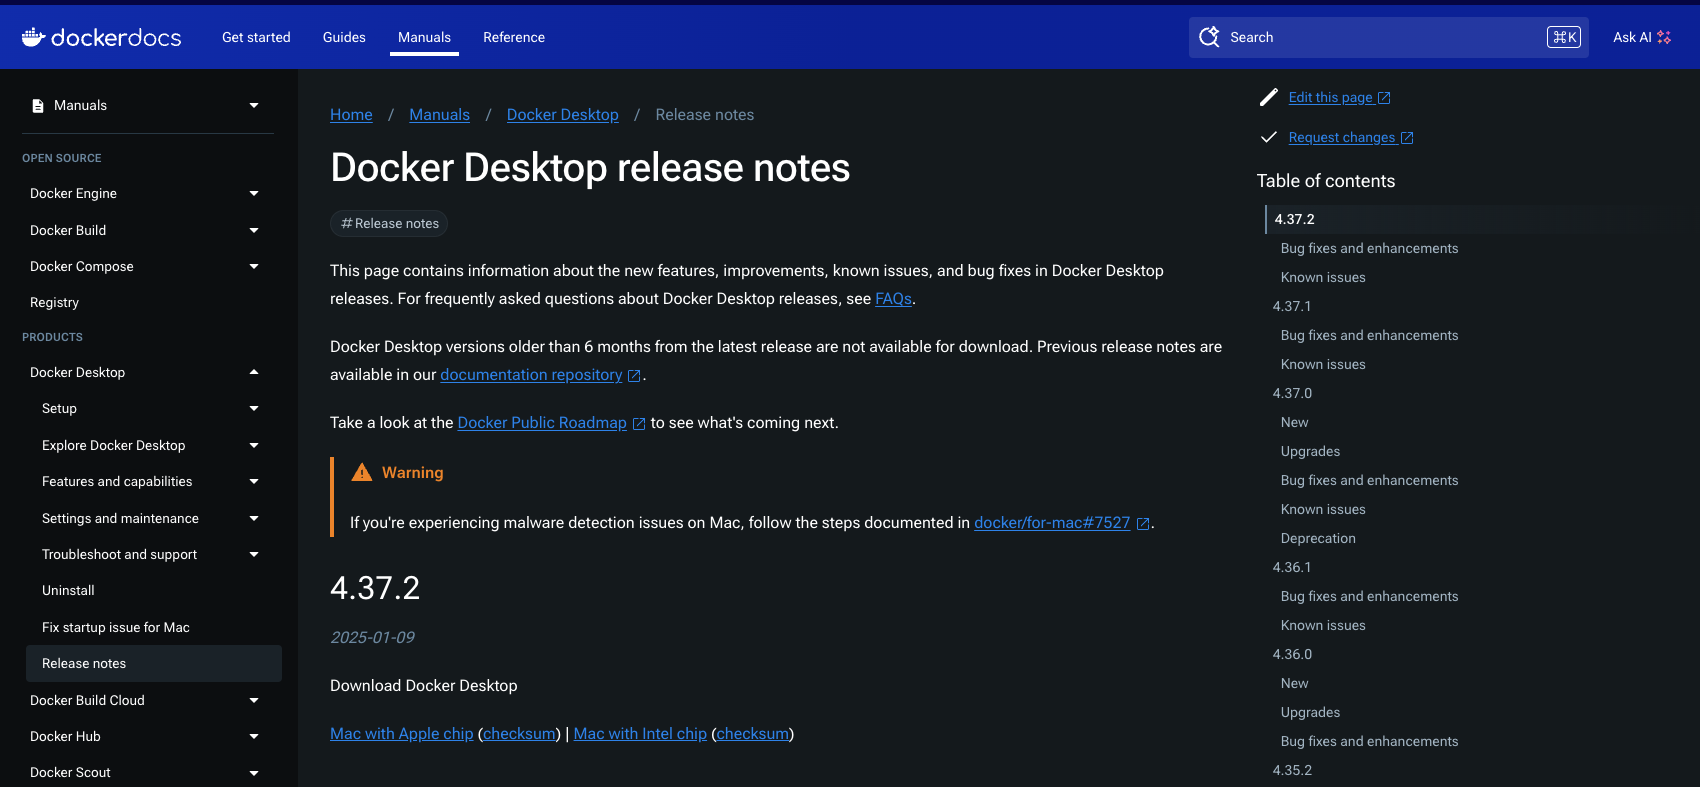
Task: Jump to 4.37.2 in table of contents
Action: click(x=1294, y=219)
